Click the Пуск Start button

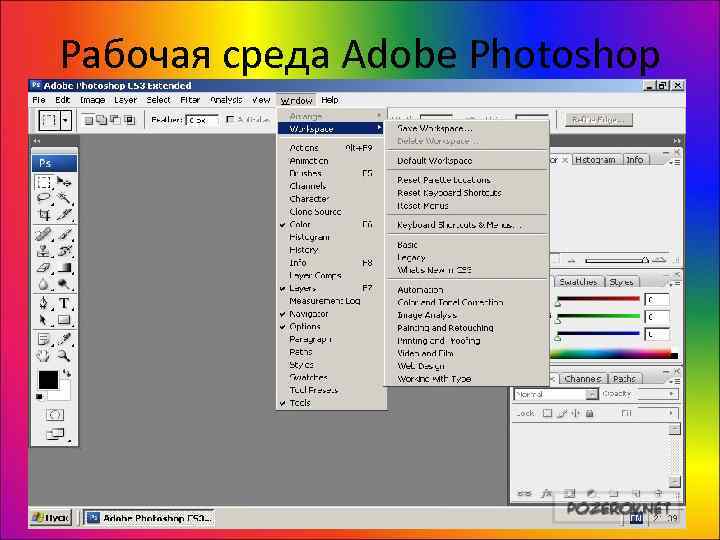pos(51,518)
